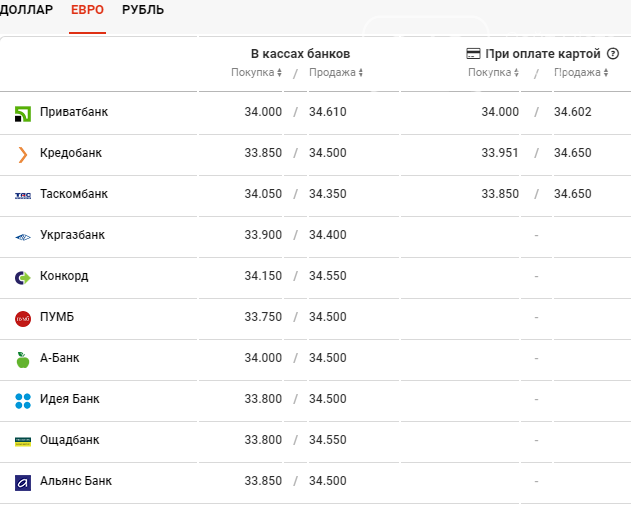Open the Приватбанк bank name link

click(x=74, y=112)
